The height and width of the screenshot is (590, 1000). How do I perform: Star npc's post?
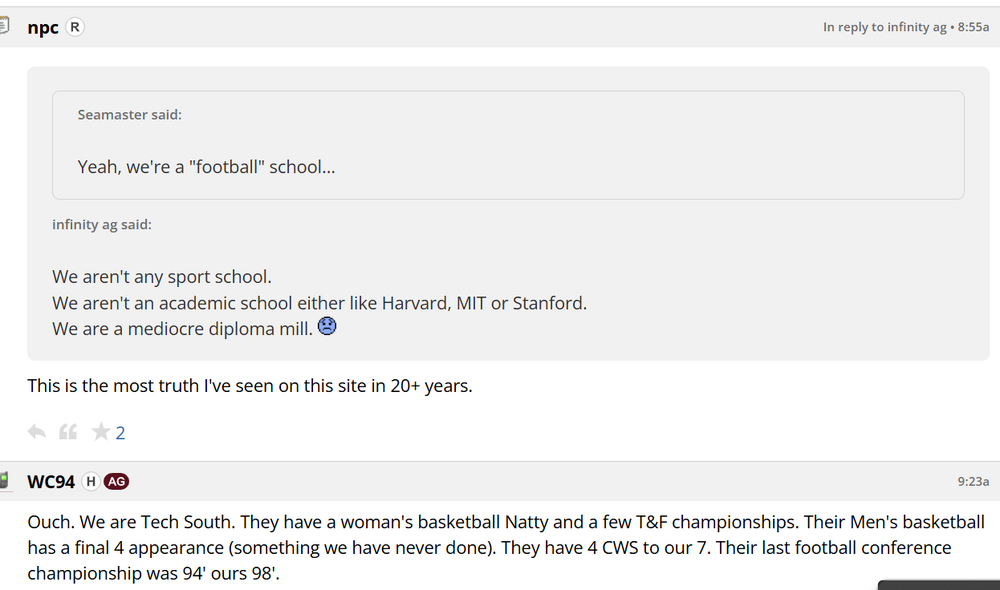pyautogui.click(x=100, y=432)
